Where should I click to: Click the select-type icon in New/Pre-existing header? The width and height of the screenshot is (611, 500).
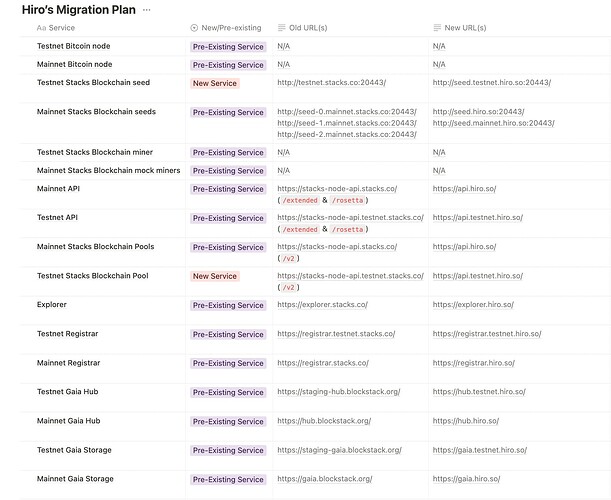coord(194,28)
